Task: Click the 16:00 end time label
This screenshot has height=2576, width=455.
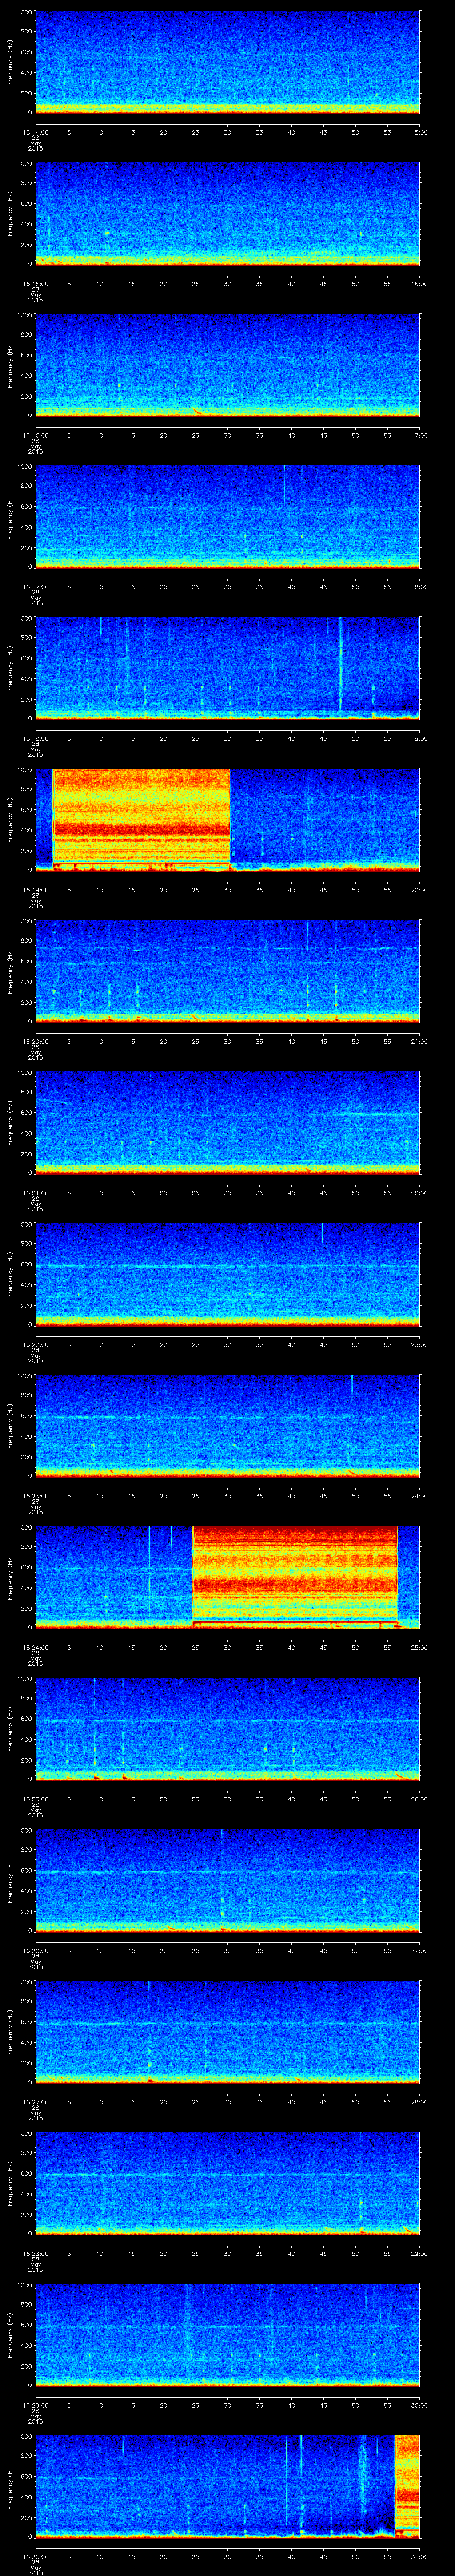Action: point(419,284)
